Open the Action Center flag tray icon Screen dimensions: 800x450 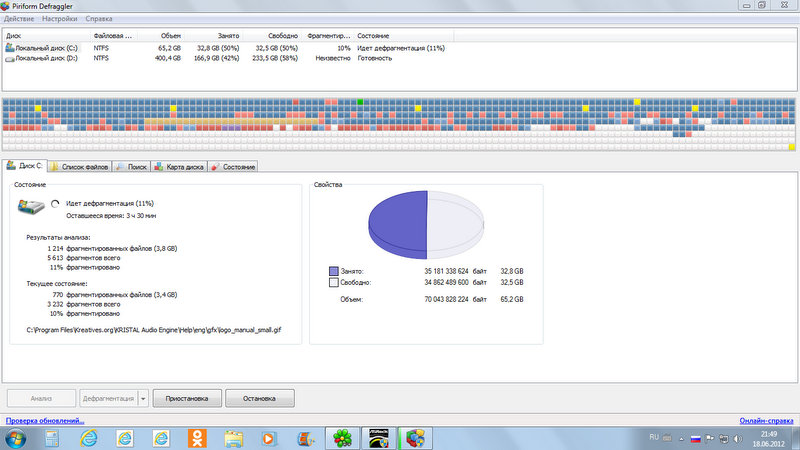pos(710,438)
